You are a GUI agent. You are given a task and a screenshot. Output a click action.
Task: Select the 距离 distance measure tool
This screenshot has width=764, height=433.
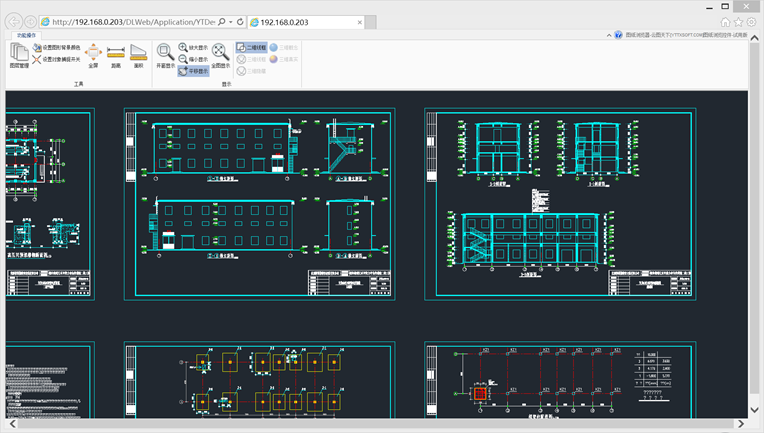click(115, 54)
